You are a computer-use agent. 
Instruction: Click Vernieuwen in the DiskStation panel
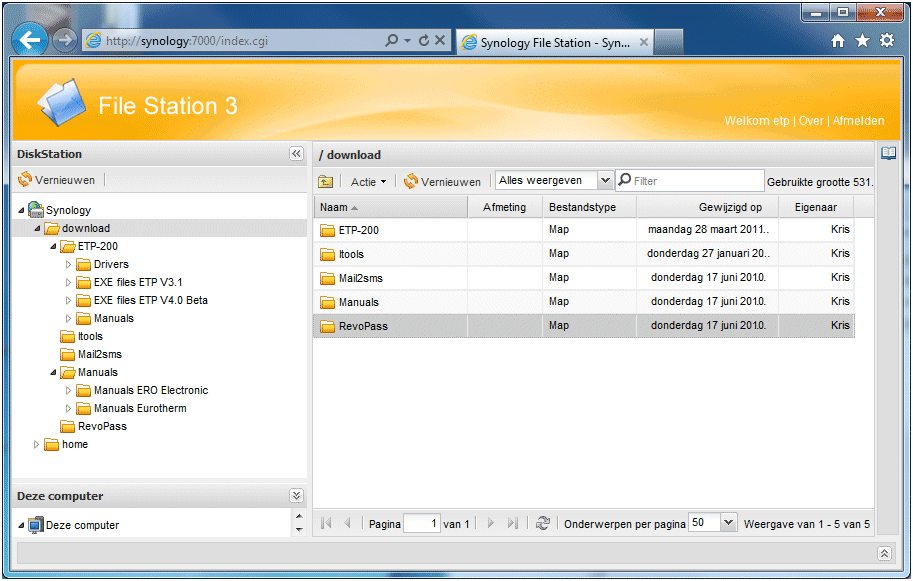tap(56, 180)
